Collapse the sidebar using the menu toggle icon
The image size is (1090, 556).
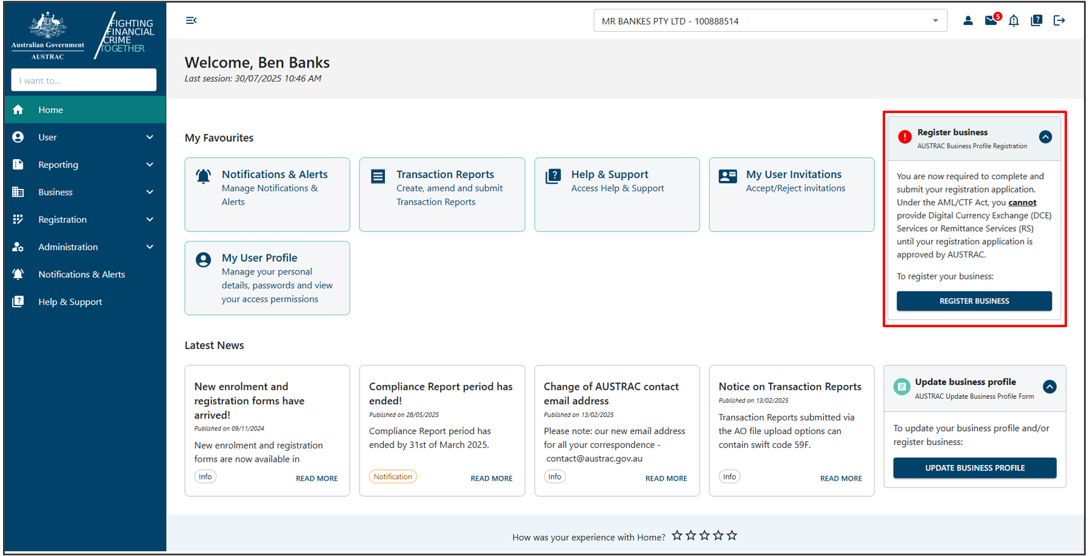click(x=191, y=20)
